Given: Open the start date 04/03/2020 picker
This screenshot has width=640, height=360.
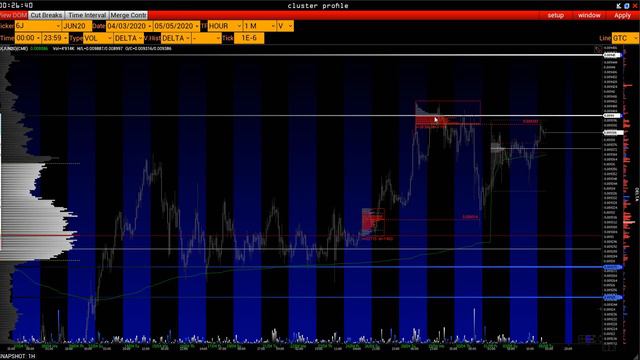Looking at the screenshot, I should [129, 26].
